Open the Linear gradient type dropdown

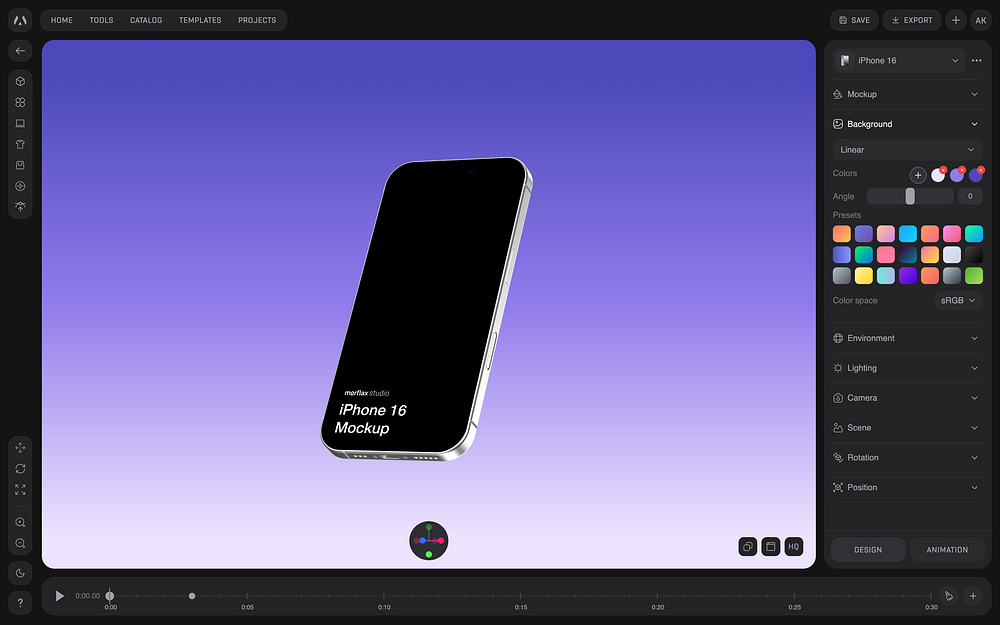pos(908,150)
